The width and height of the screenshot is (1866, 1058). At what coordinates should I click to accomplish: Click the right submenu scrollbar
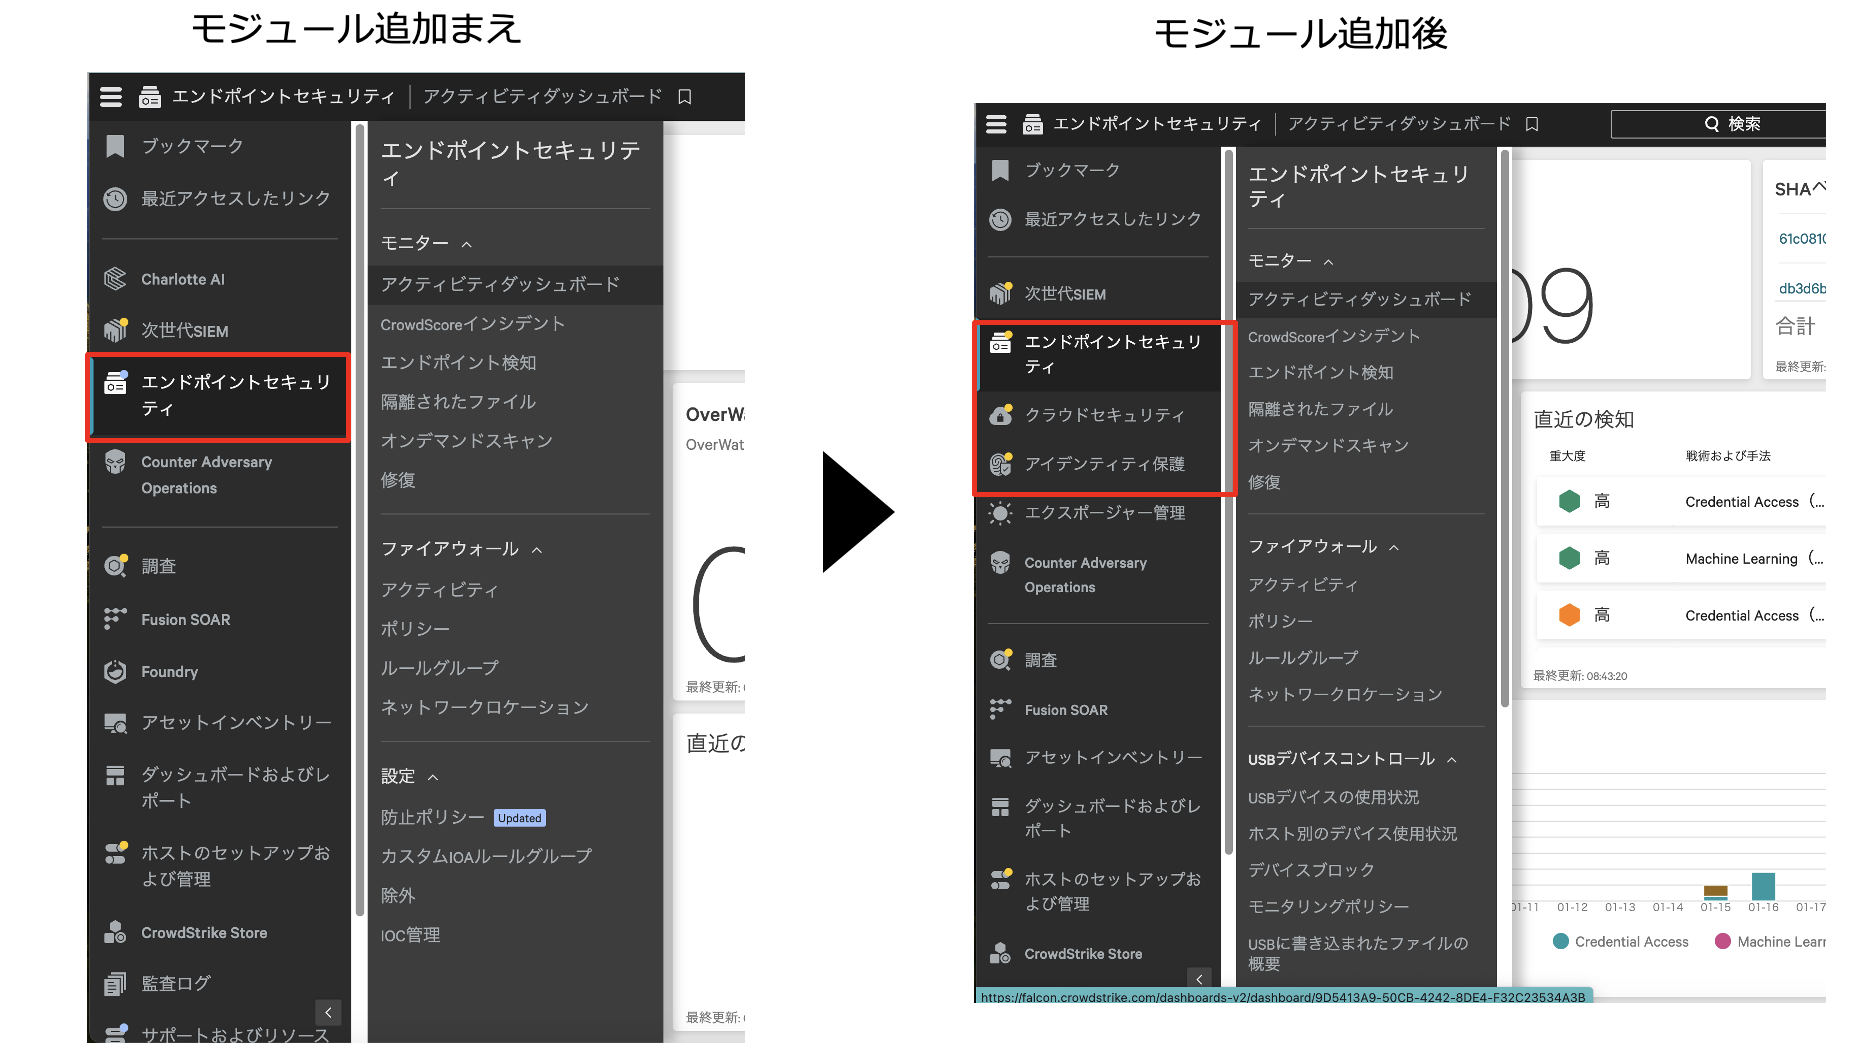tap(1504, 428)
